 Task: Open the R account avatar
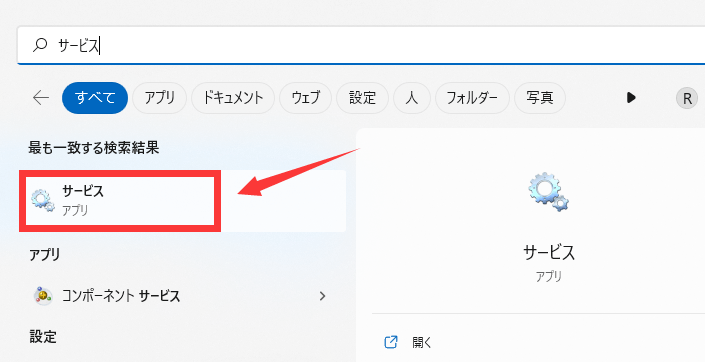coord(687,98)
